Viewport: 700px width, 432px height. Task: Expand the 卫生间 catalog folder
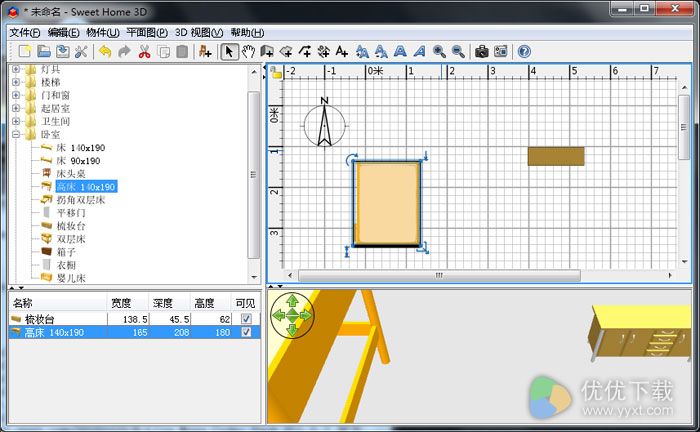(x=16, y=121)
